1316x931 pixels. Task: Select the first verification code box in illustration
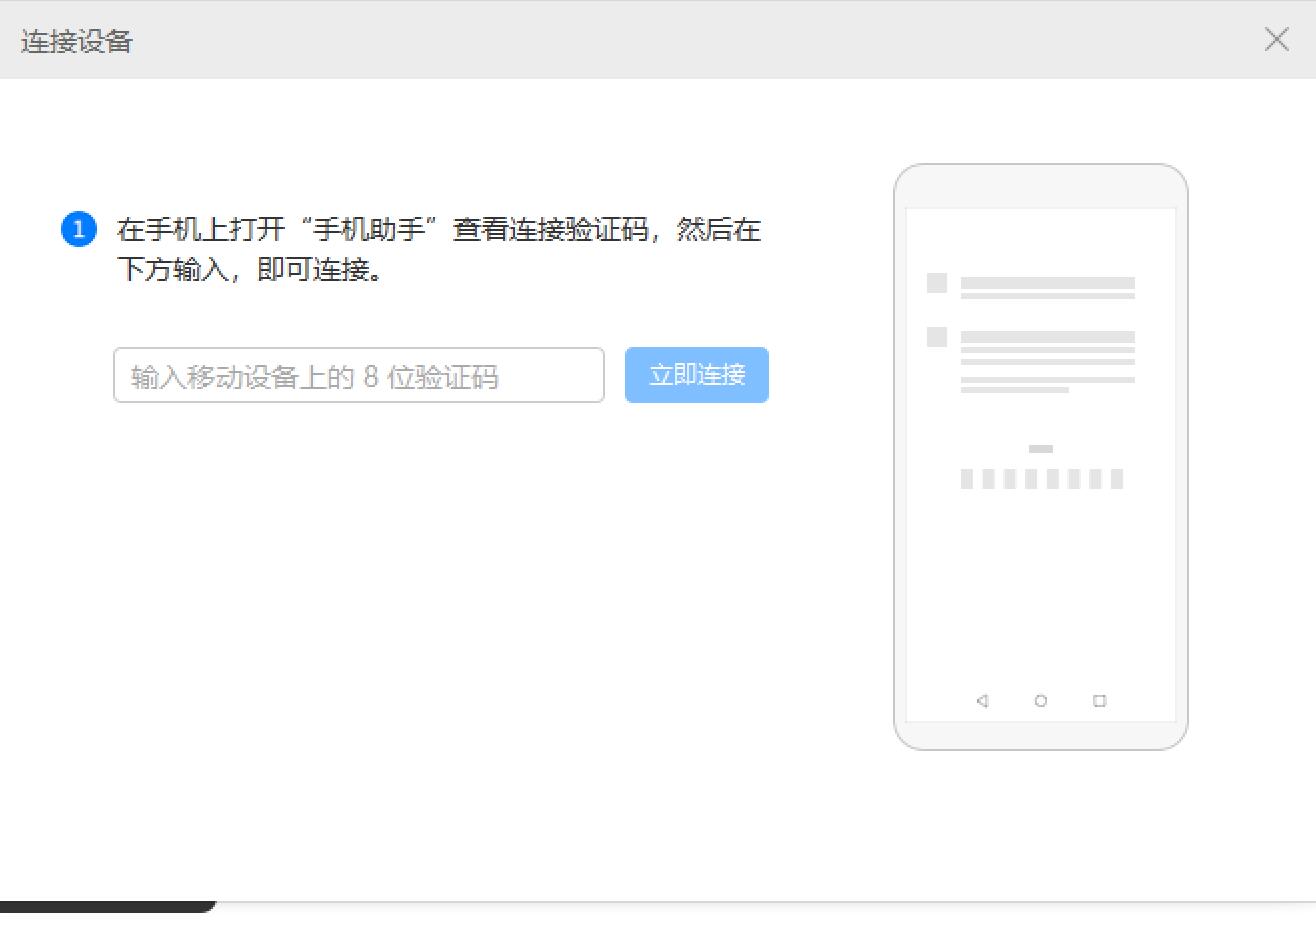click(967, 478)
